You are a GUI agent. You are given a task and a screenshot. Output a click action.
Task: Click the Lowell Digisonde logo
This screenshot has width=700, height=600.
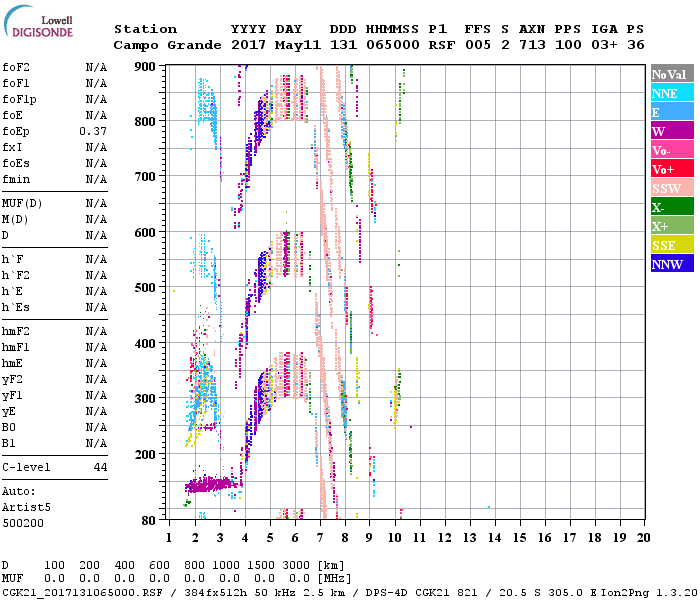(x=38, y=21)
